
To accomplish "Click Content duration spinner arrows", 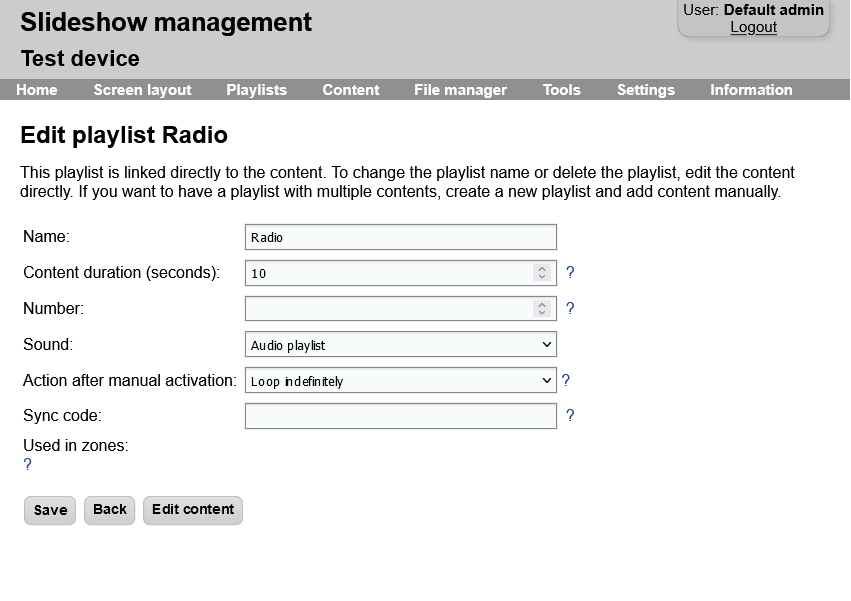I will [x=542, y=273].
